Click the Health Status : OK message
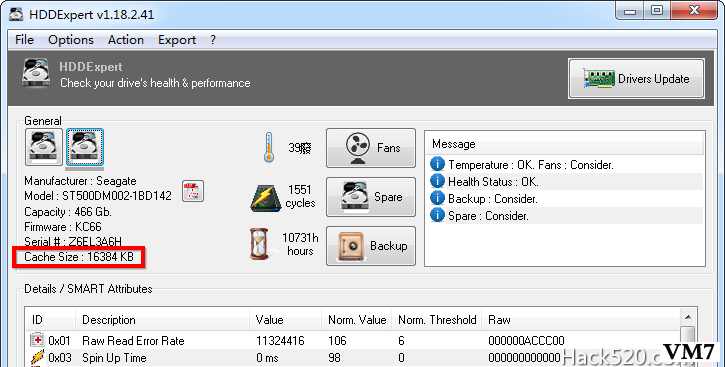 tap(493, 182)
